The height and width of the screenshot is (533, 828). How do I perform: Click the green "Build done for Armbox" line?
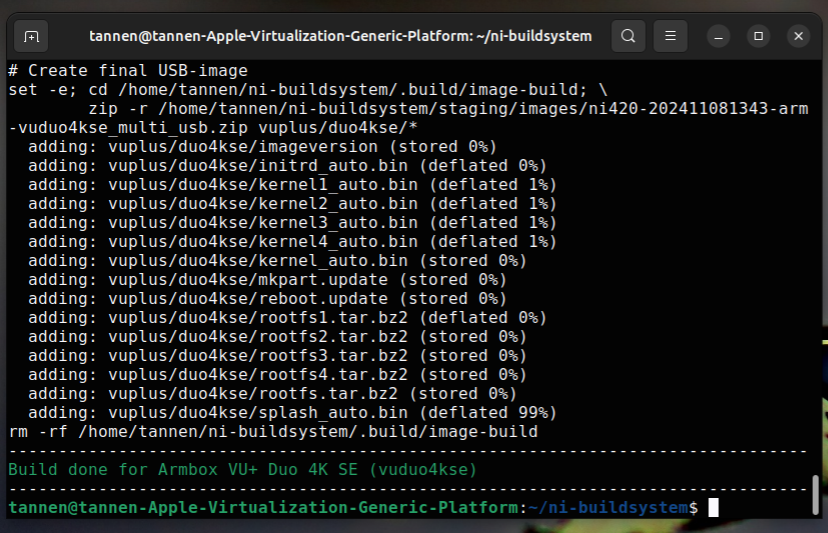242,469
